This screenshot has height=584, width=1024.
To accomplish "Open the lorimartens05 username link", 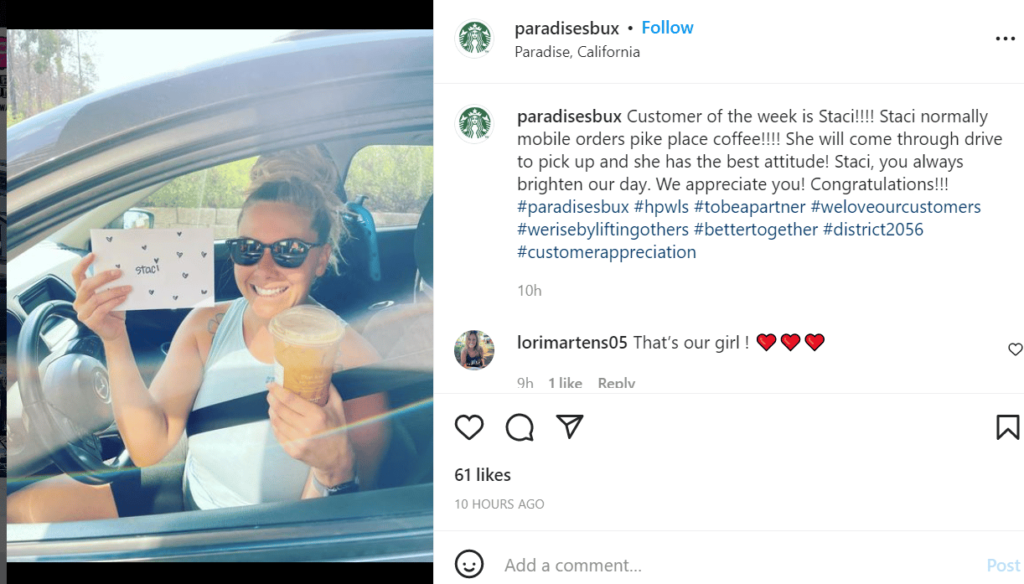I will (x=572, y=342).
